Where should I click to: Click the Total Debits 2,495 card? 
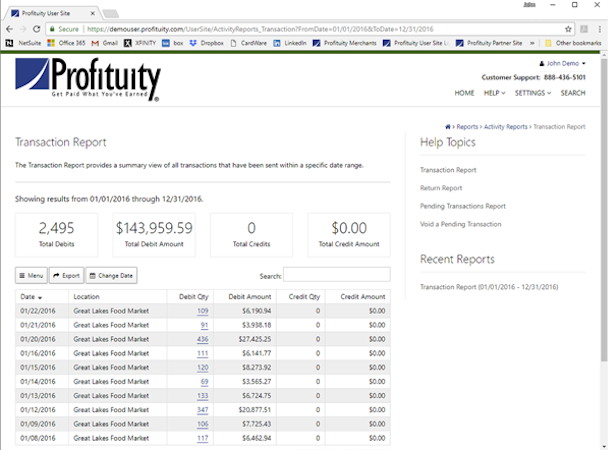[57, 235]
